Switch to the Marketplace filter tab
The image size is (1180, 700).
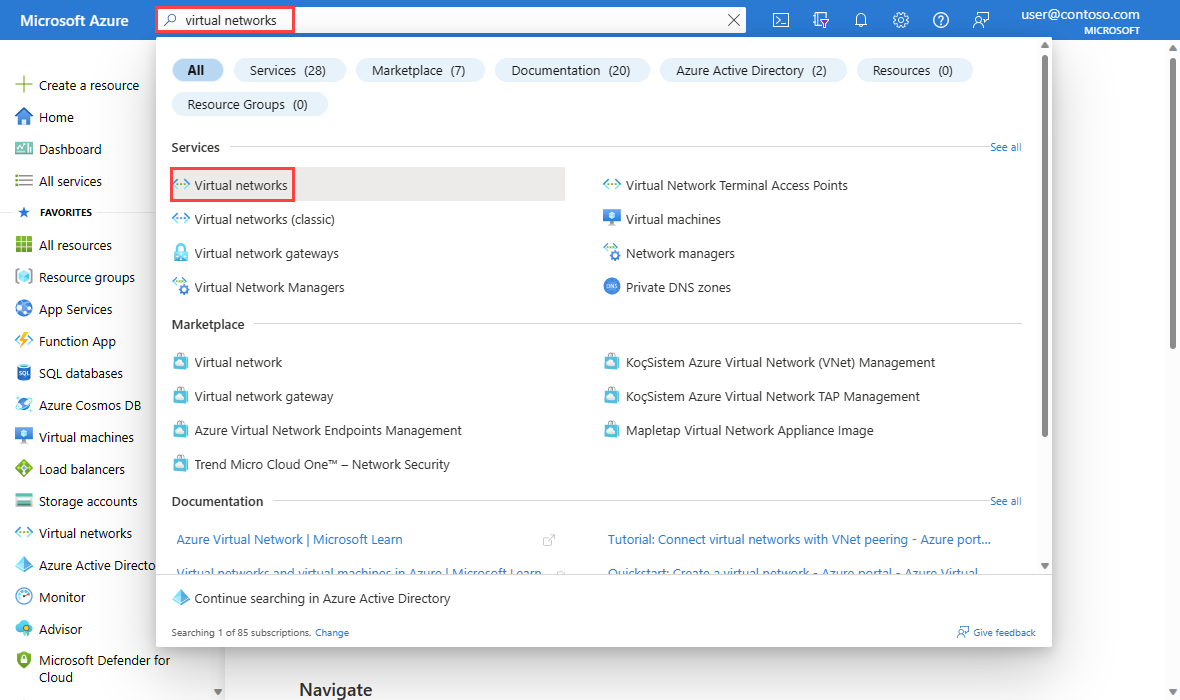pyautogui.click(x=419, y=70)
